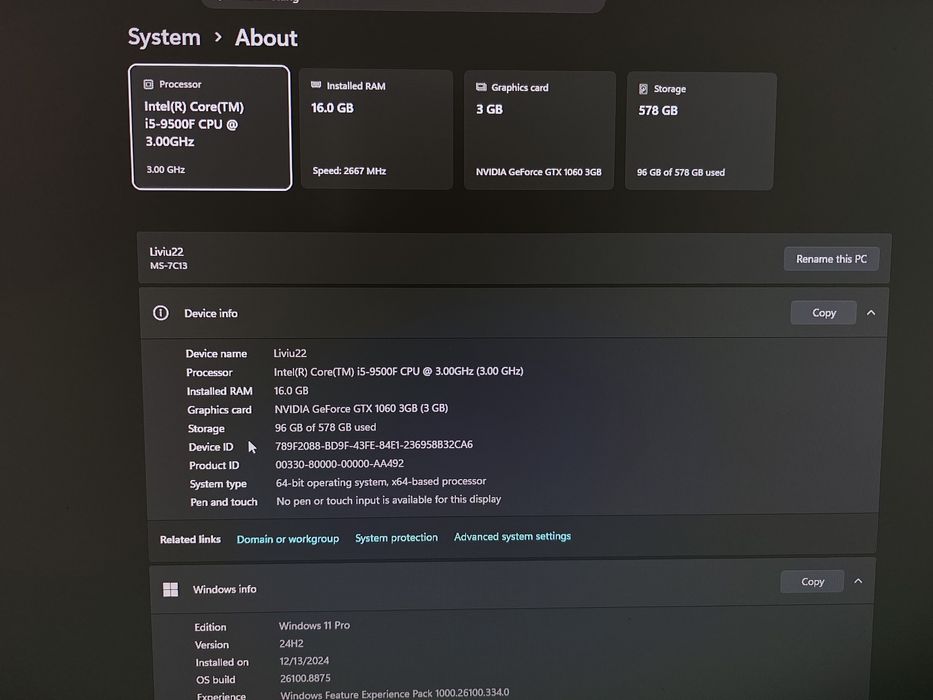Click Product ID value 00330-80000-00000-AA492
933x700 pixels.
click(x=339, y=464)
